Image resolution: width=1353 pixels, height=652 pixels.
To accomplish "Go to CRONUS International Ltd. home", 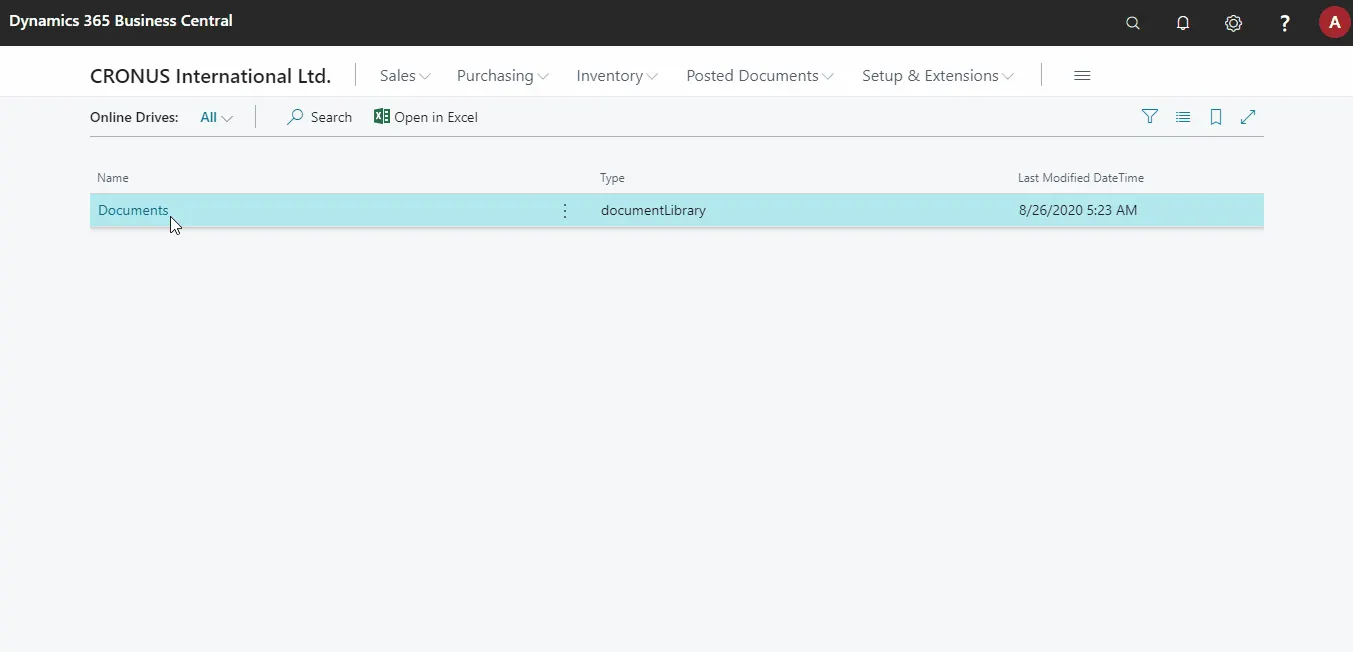I will pyautogui.click(x=210, y=76).
